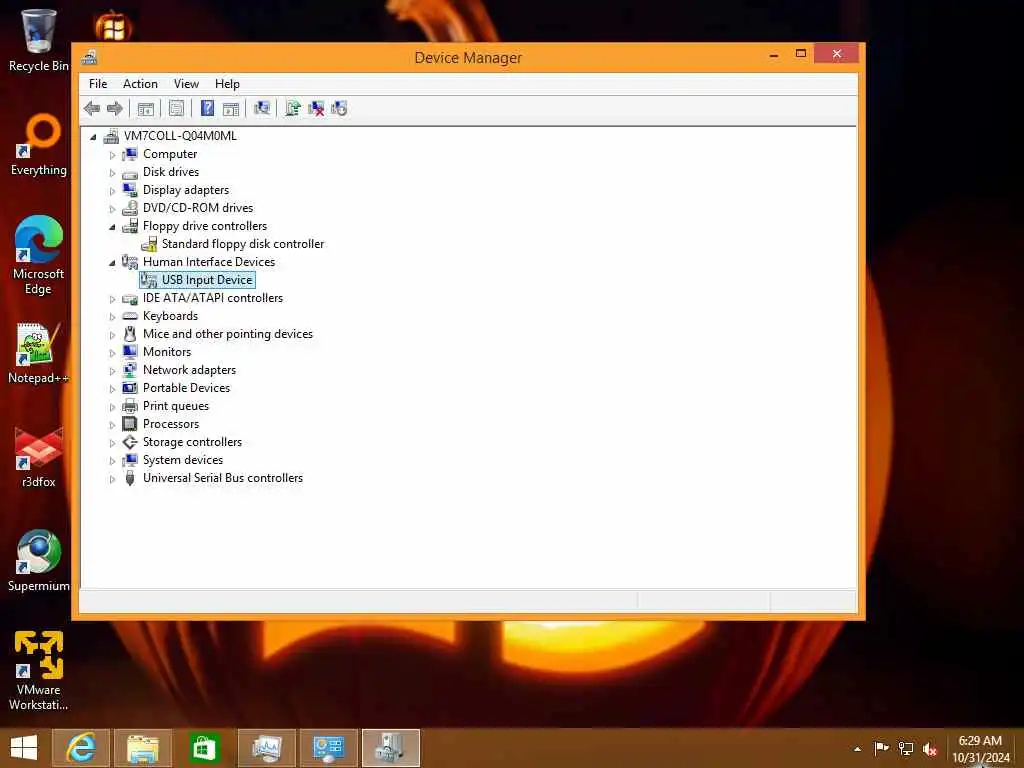Viewport: 1024px width, 768px height.
Task: Expand the Keyboards category
Action: pyautogui.click(x=112, y=317)
